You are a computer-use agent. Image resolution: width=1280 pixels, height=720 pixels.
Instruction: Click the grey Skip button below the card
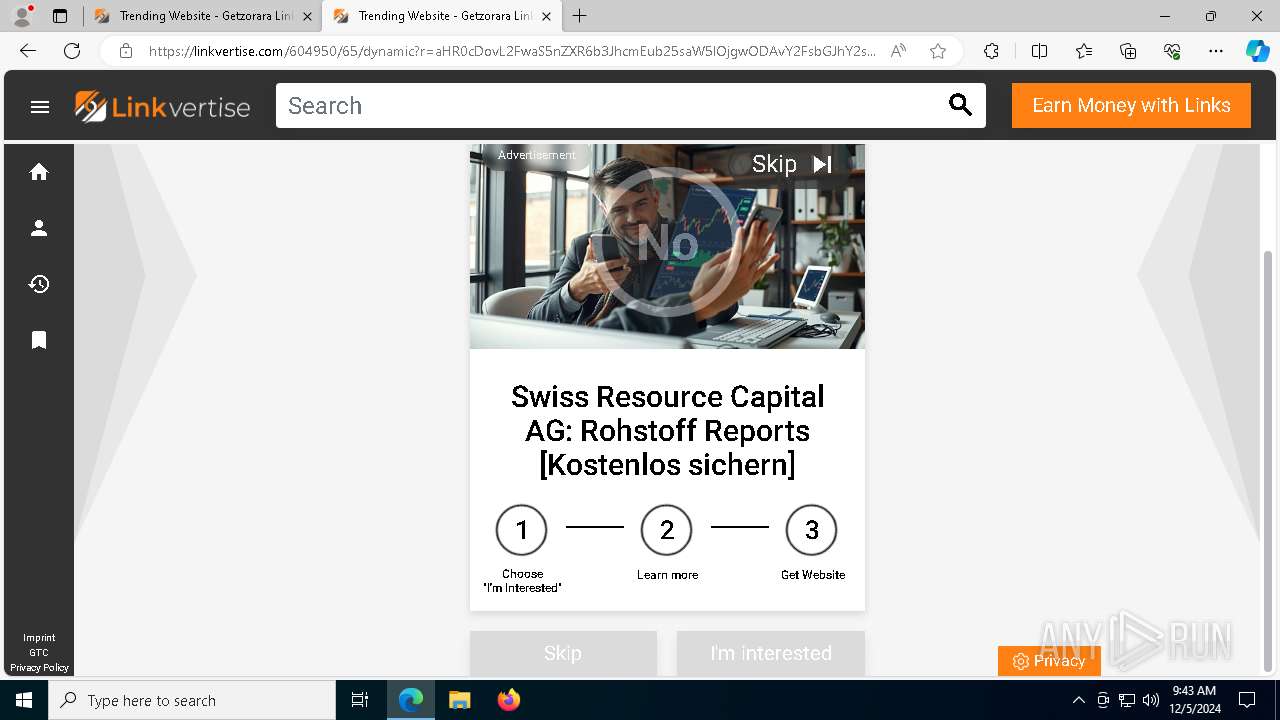563,653
